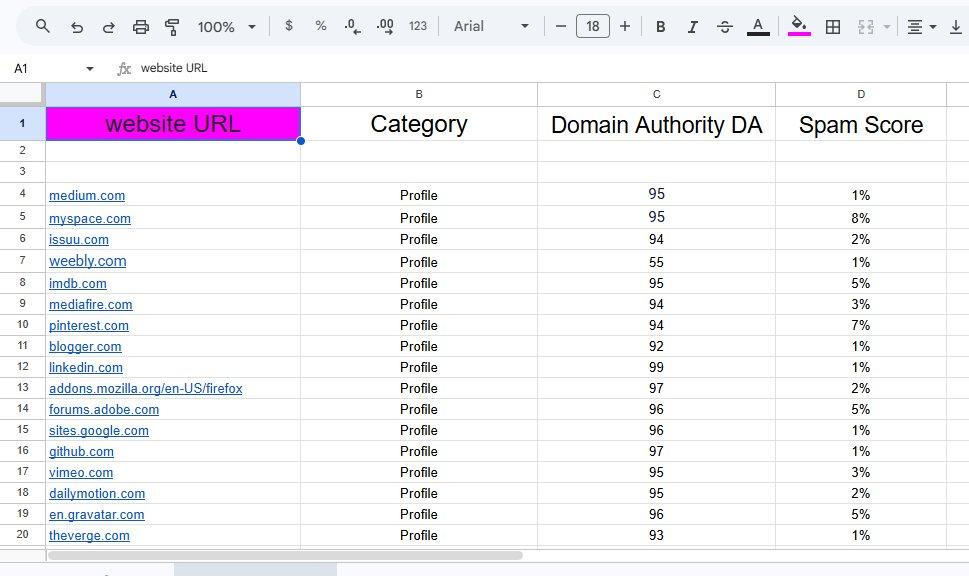Open the medium.com link
Screen dimensions: 969x576
click(87, 195)
